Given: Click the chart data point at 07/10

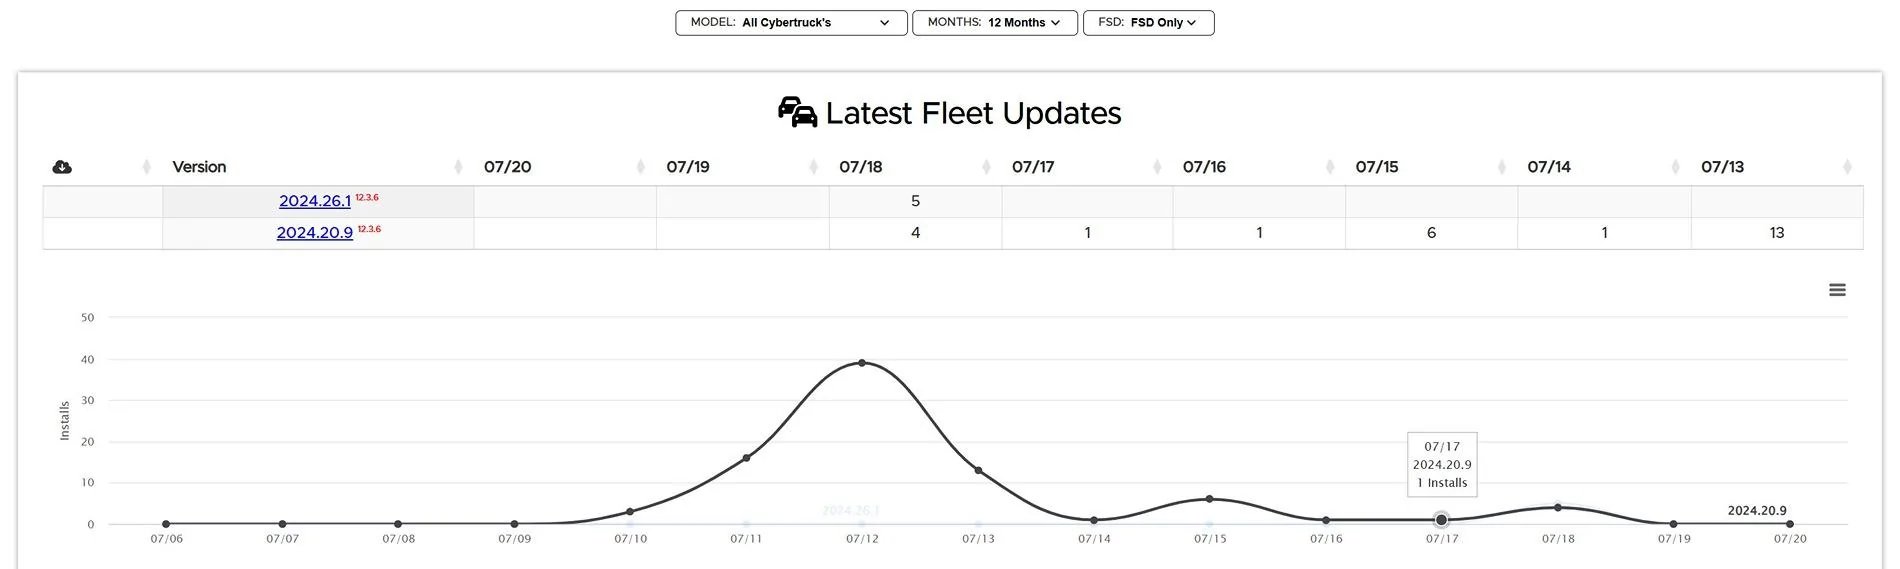Looking at the screenshot, I should click(x=630, y=512).
